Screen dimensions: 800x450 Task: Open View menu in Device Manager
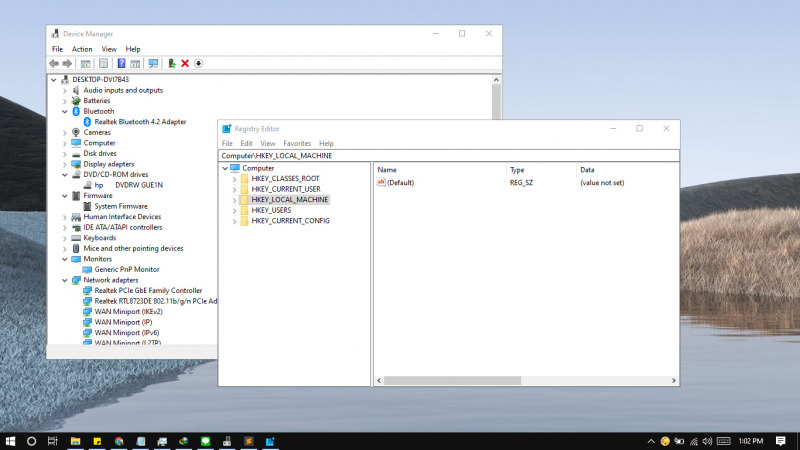(x=109, y=49)
